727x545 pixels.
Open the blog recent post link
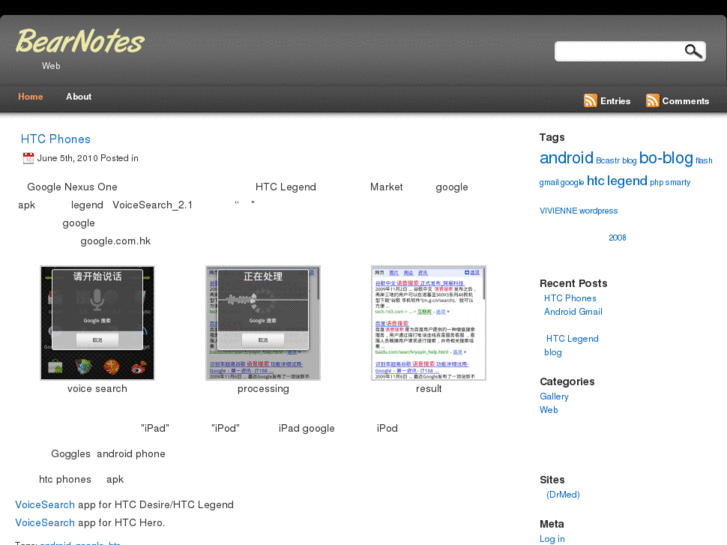[x=553, y=353]
